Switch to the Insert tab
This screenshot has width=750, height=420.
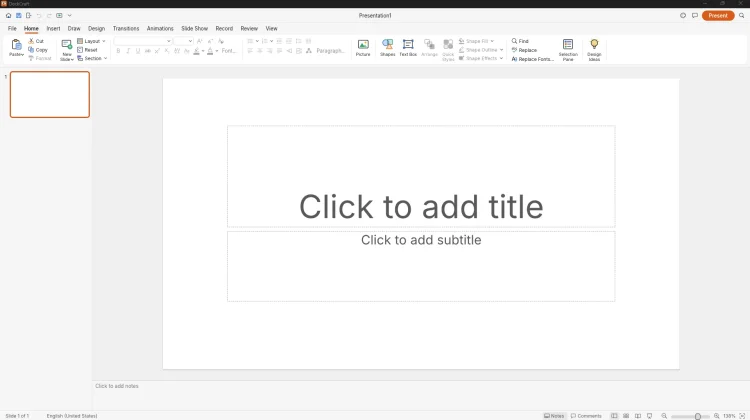(x=53, y=29)
